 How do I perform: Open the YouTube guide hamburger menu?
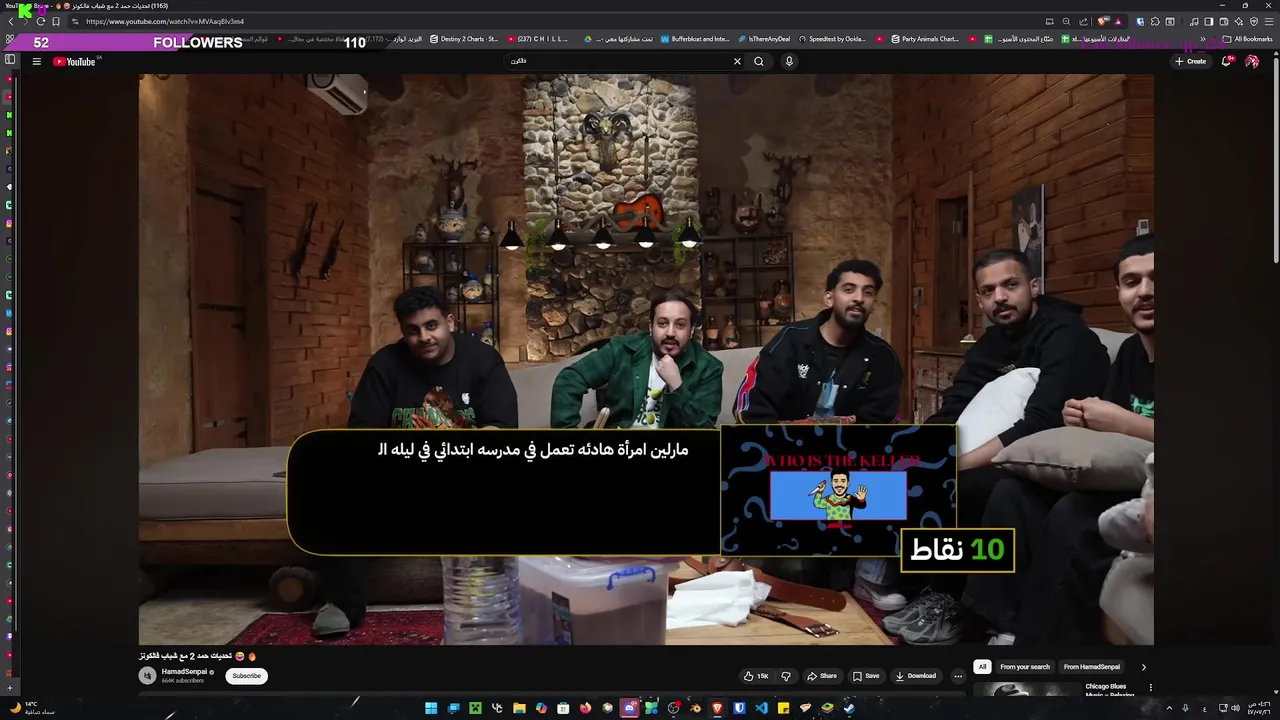[x=36, y=61]
